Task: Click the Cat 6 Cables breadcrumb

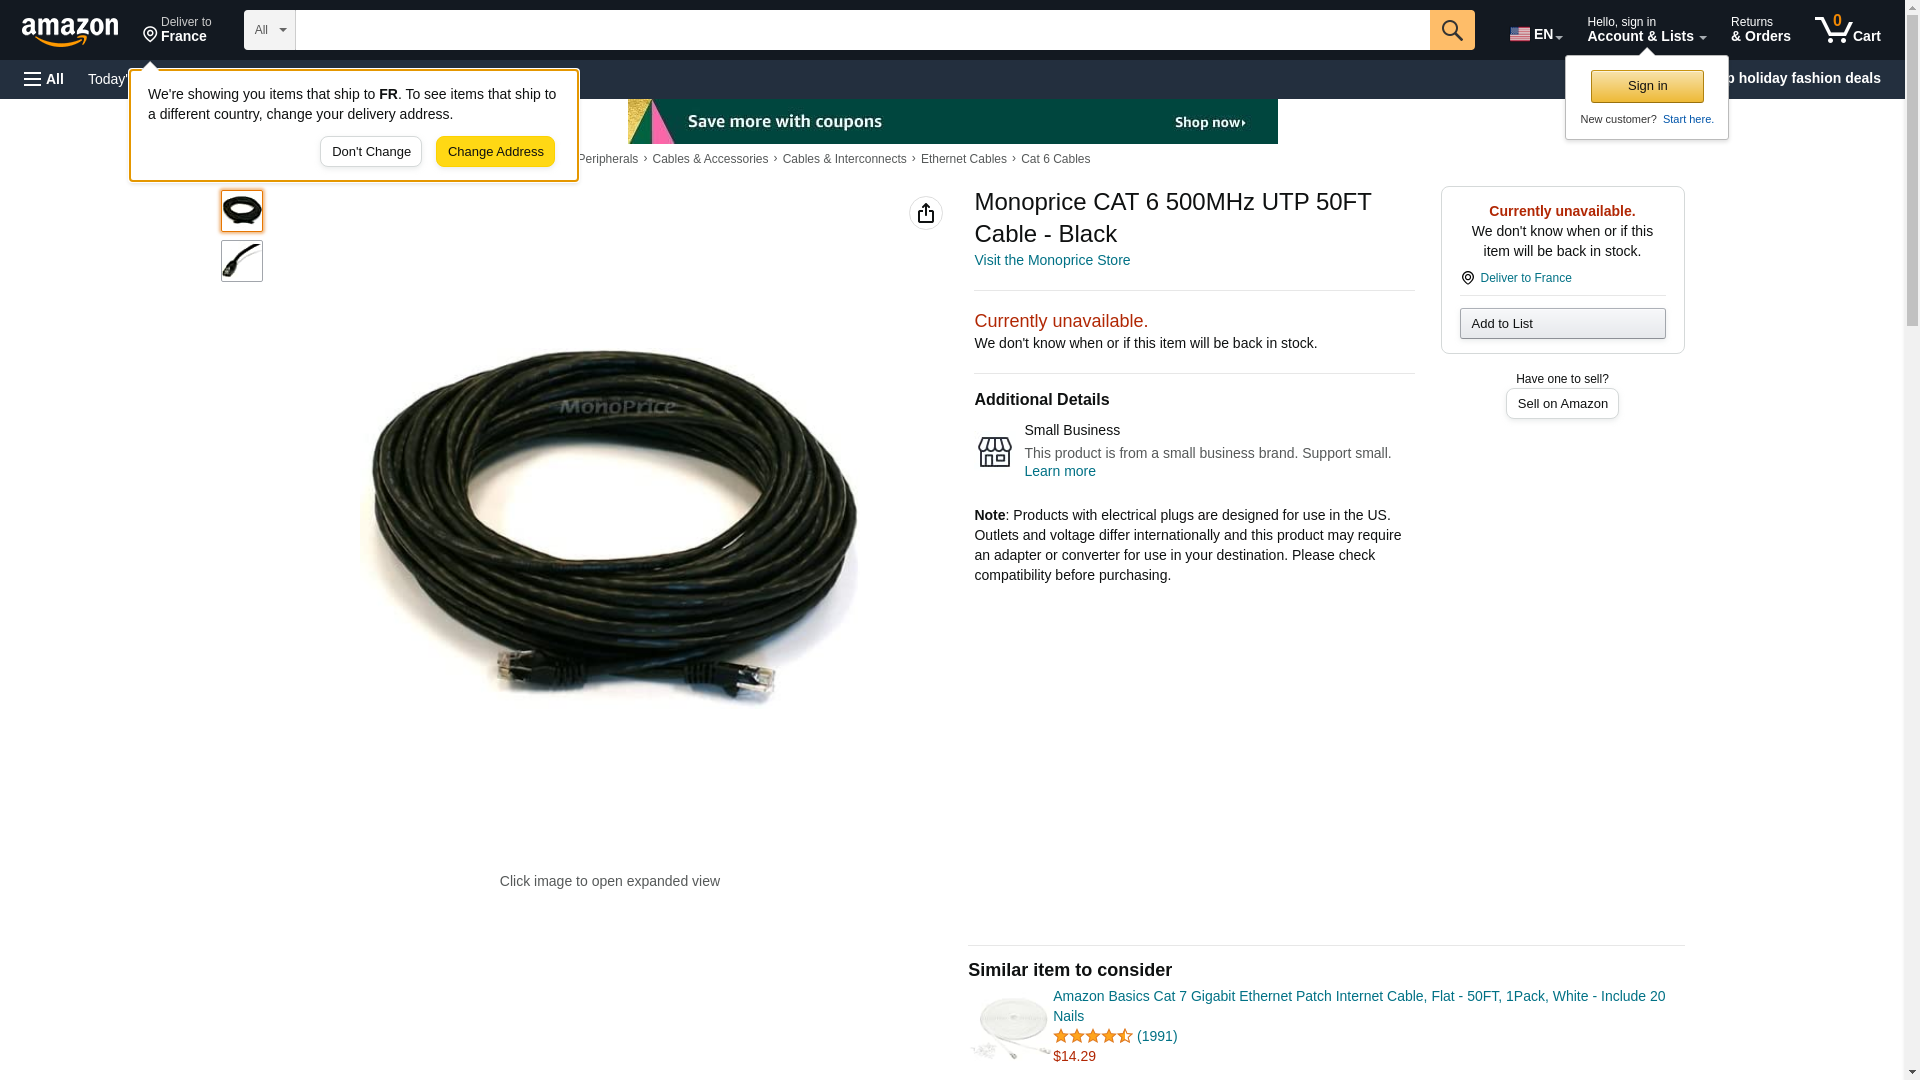Action: (1055, 159)
